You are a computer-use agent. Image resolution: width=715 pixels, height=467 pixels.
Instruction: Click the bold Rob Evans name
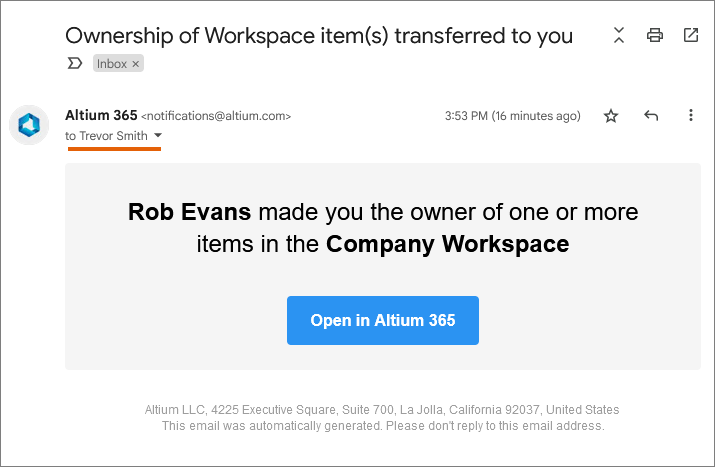tap(189, 212)
